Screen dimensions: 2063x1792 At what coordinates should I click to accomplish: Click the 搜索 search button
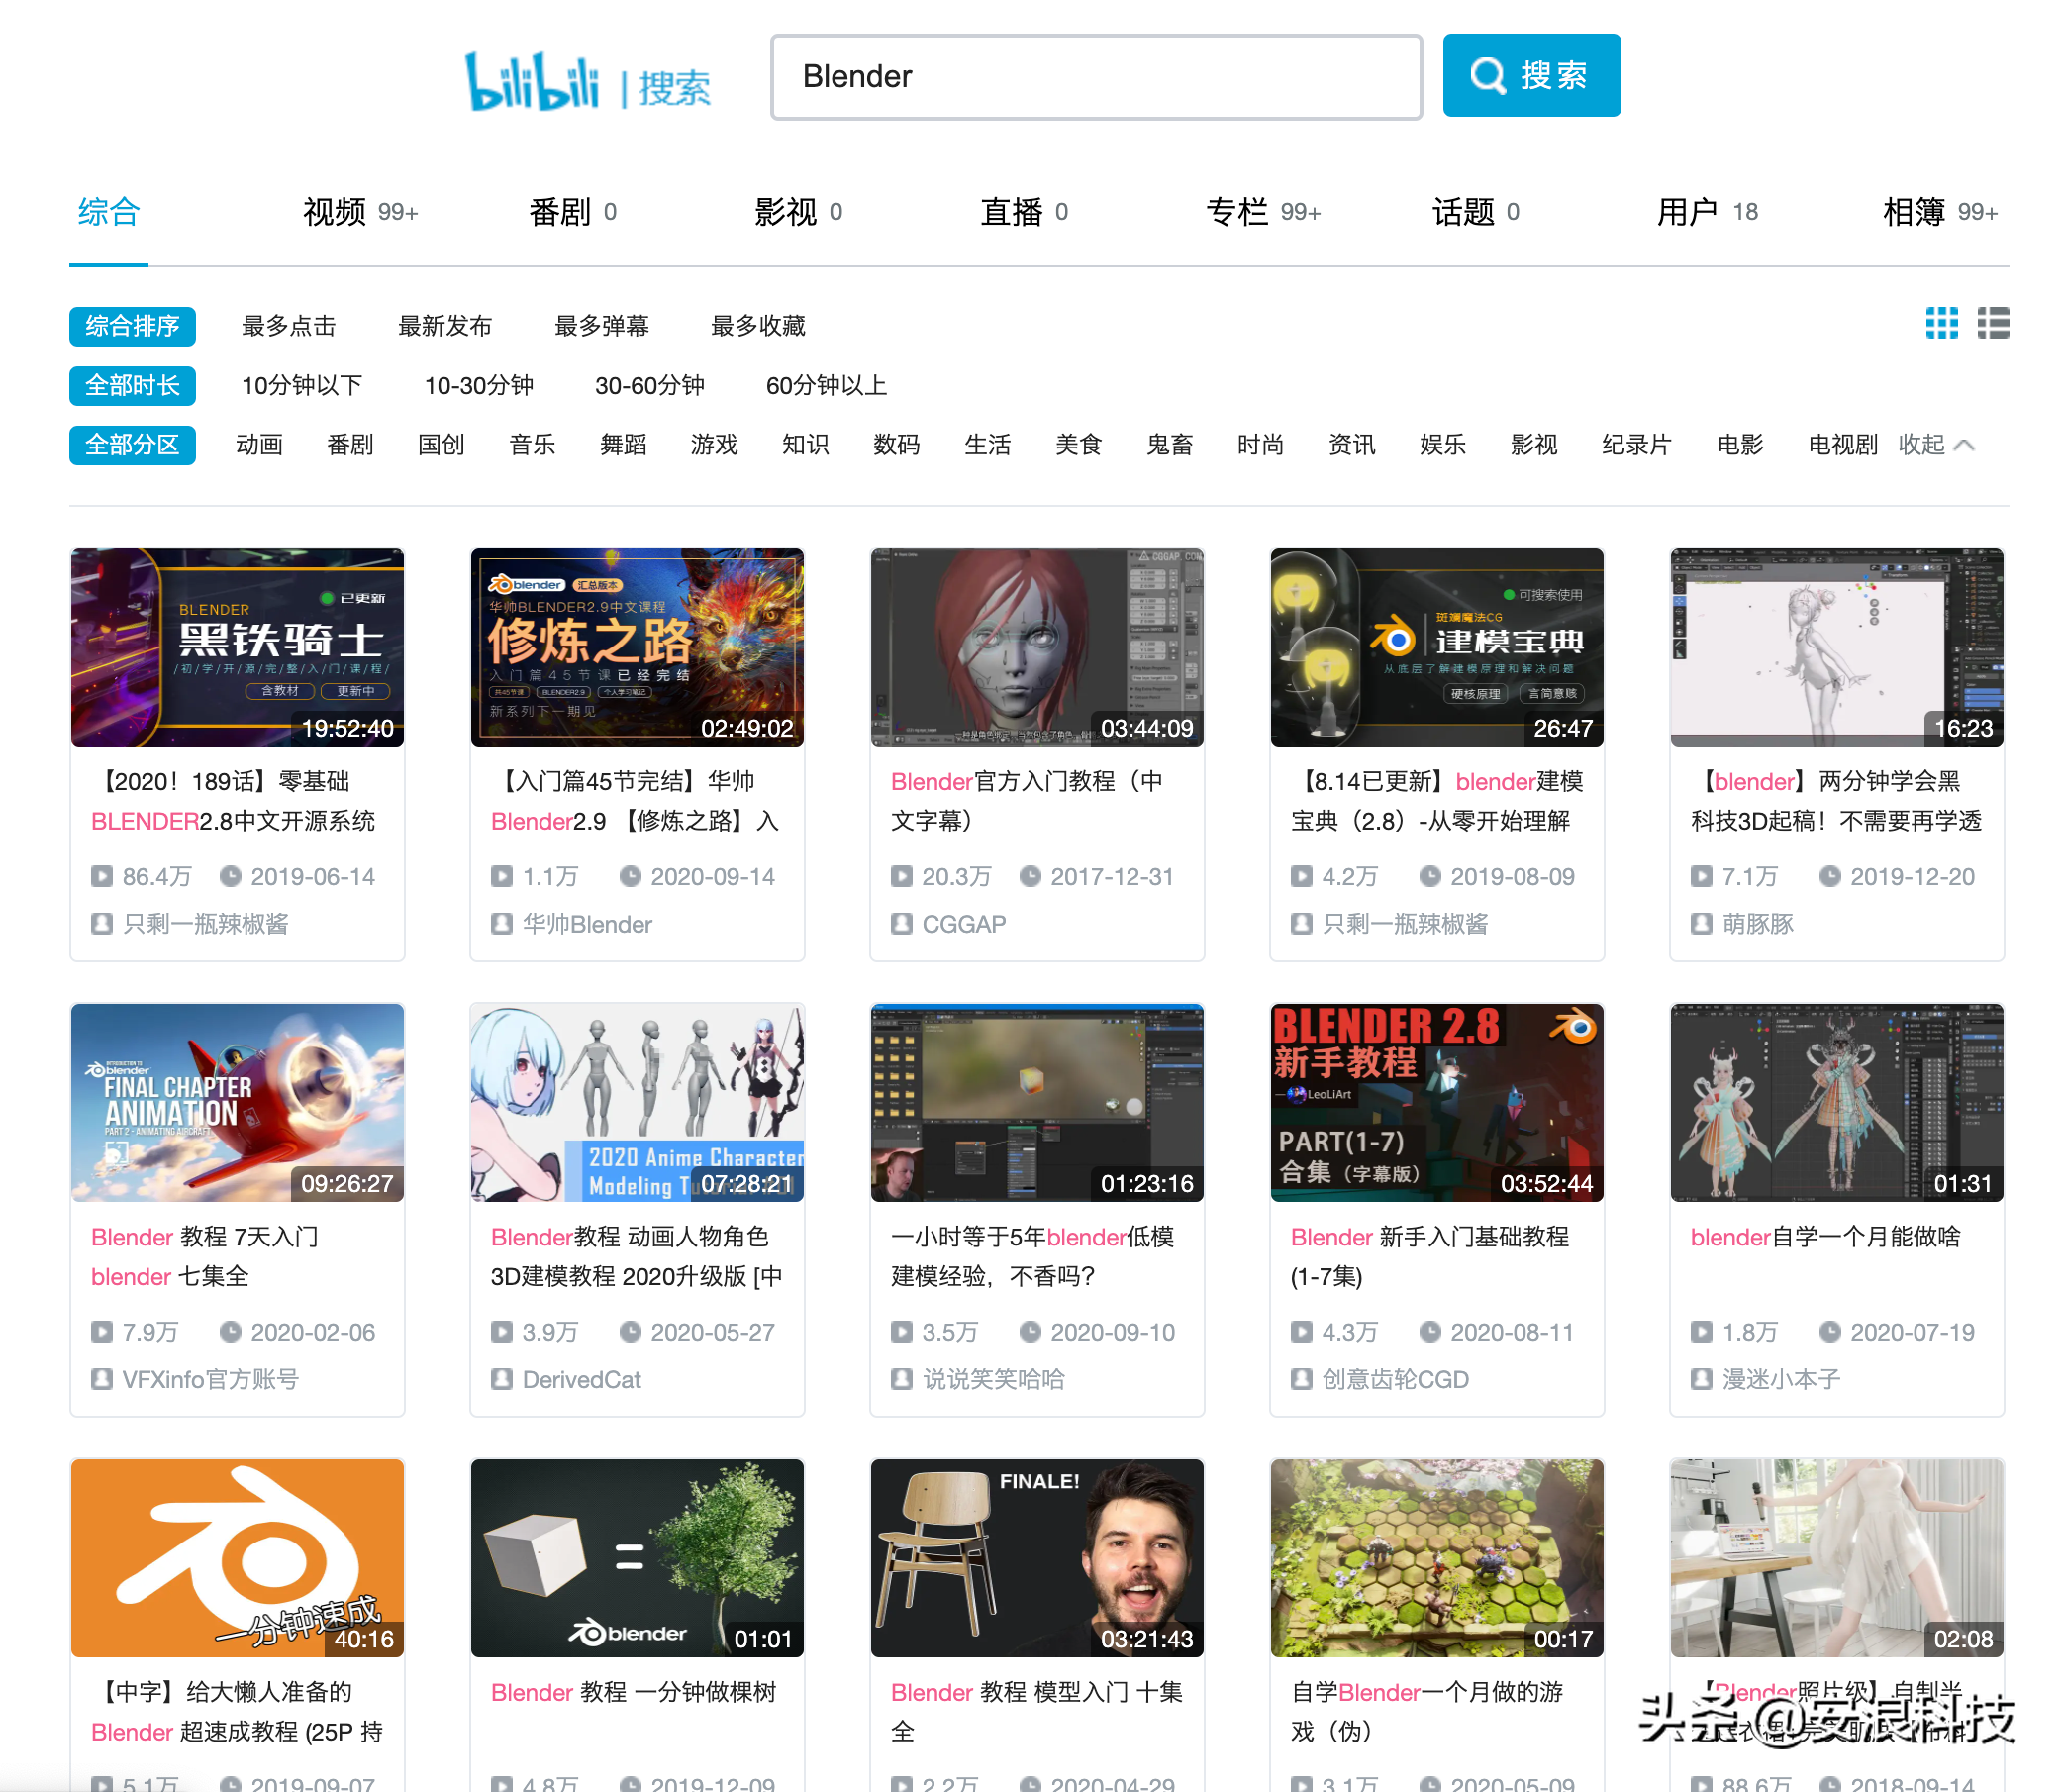[1531, 76]
